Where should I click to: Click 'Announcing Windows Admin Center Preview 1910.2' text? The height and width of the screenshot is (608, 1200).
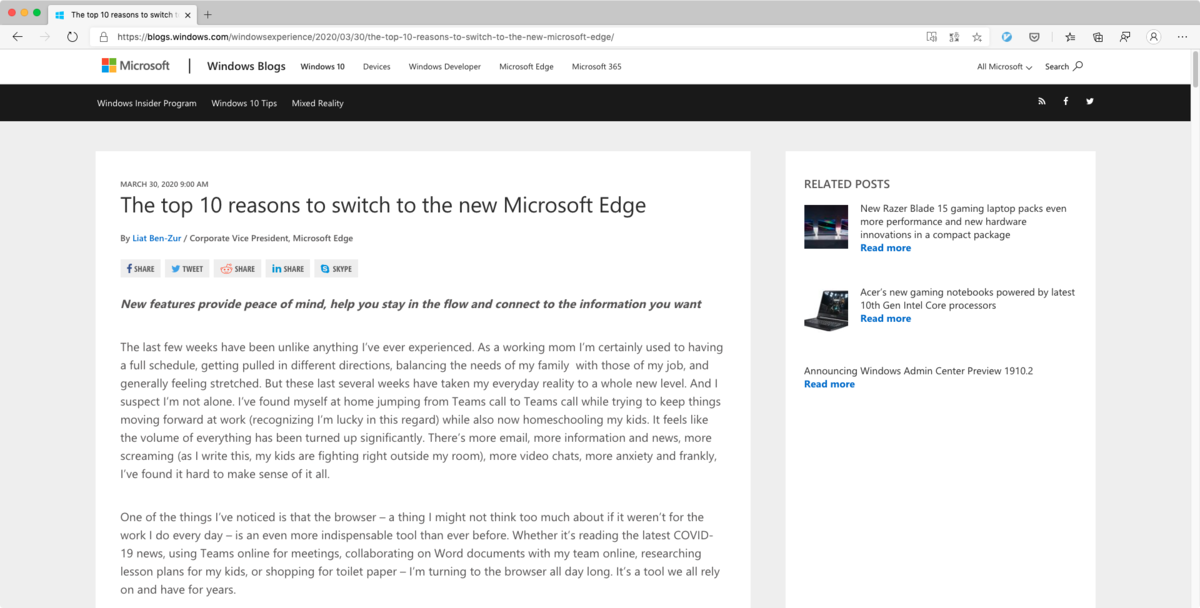coord(918,371)
